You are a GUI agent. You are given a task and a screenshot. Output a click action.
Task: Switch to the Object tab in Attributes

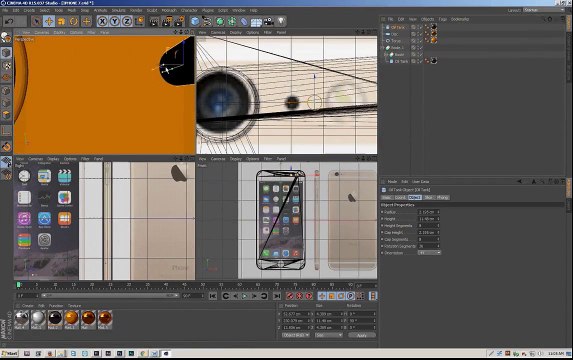click(414, 197)
